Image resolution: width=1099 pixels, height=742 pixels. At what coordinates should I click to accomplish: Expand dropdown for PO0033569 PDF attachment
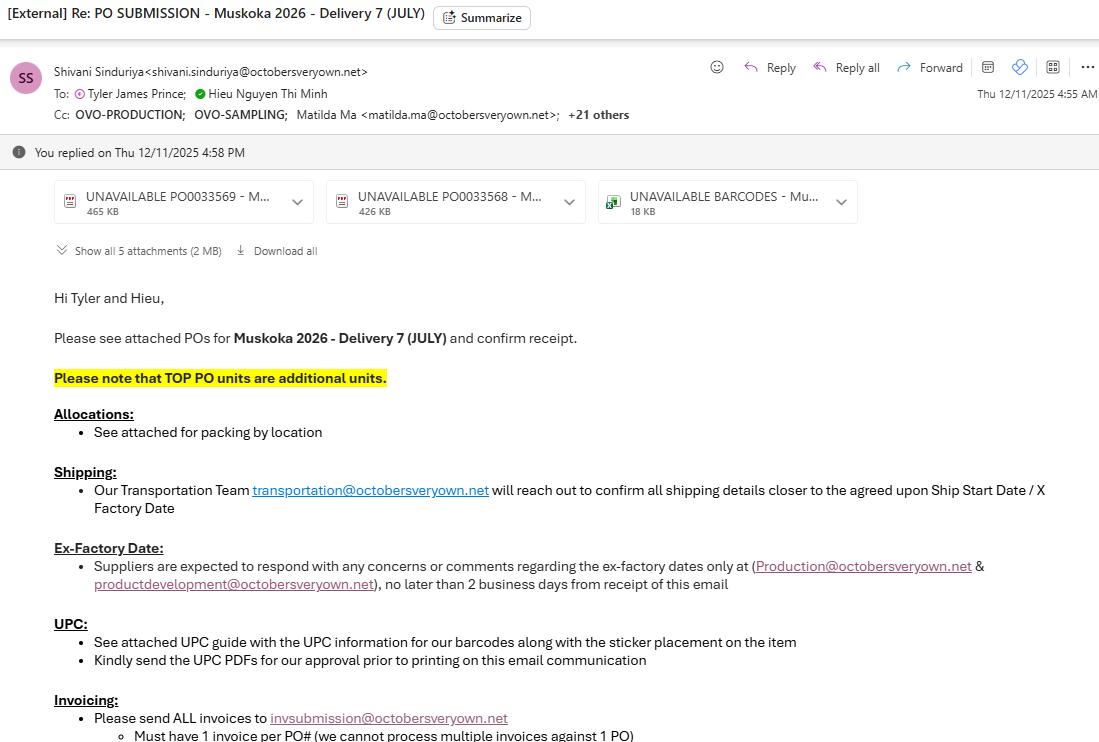click(297, 202)
